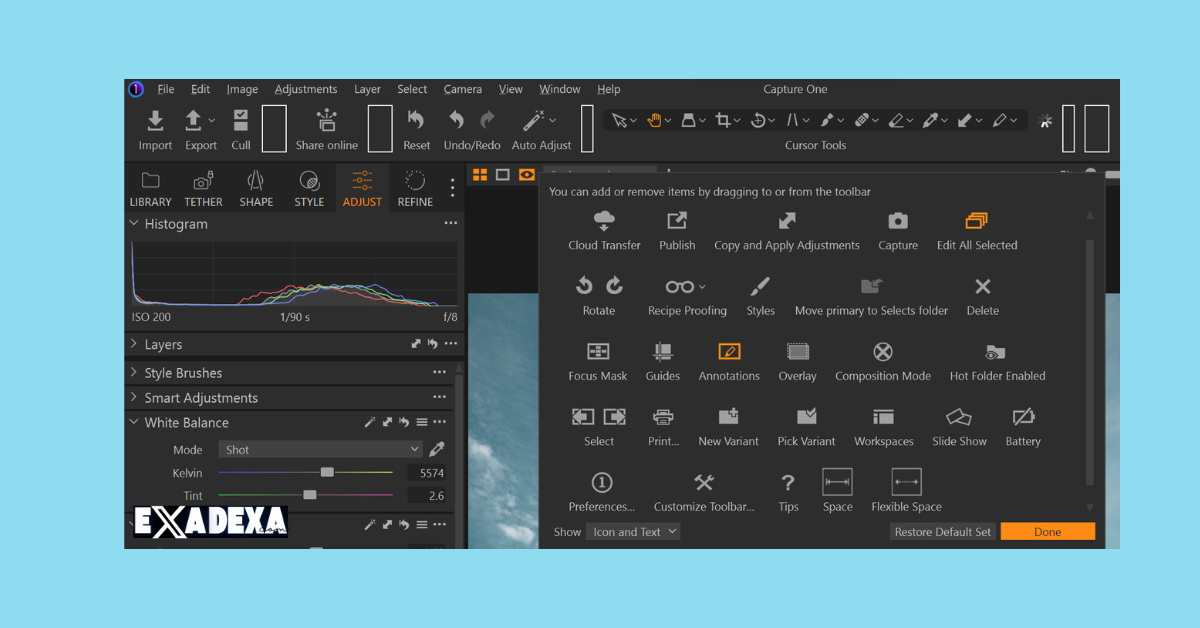Click Restore Default Set
1200x628 pixels.
pos(941,531)
